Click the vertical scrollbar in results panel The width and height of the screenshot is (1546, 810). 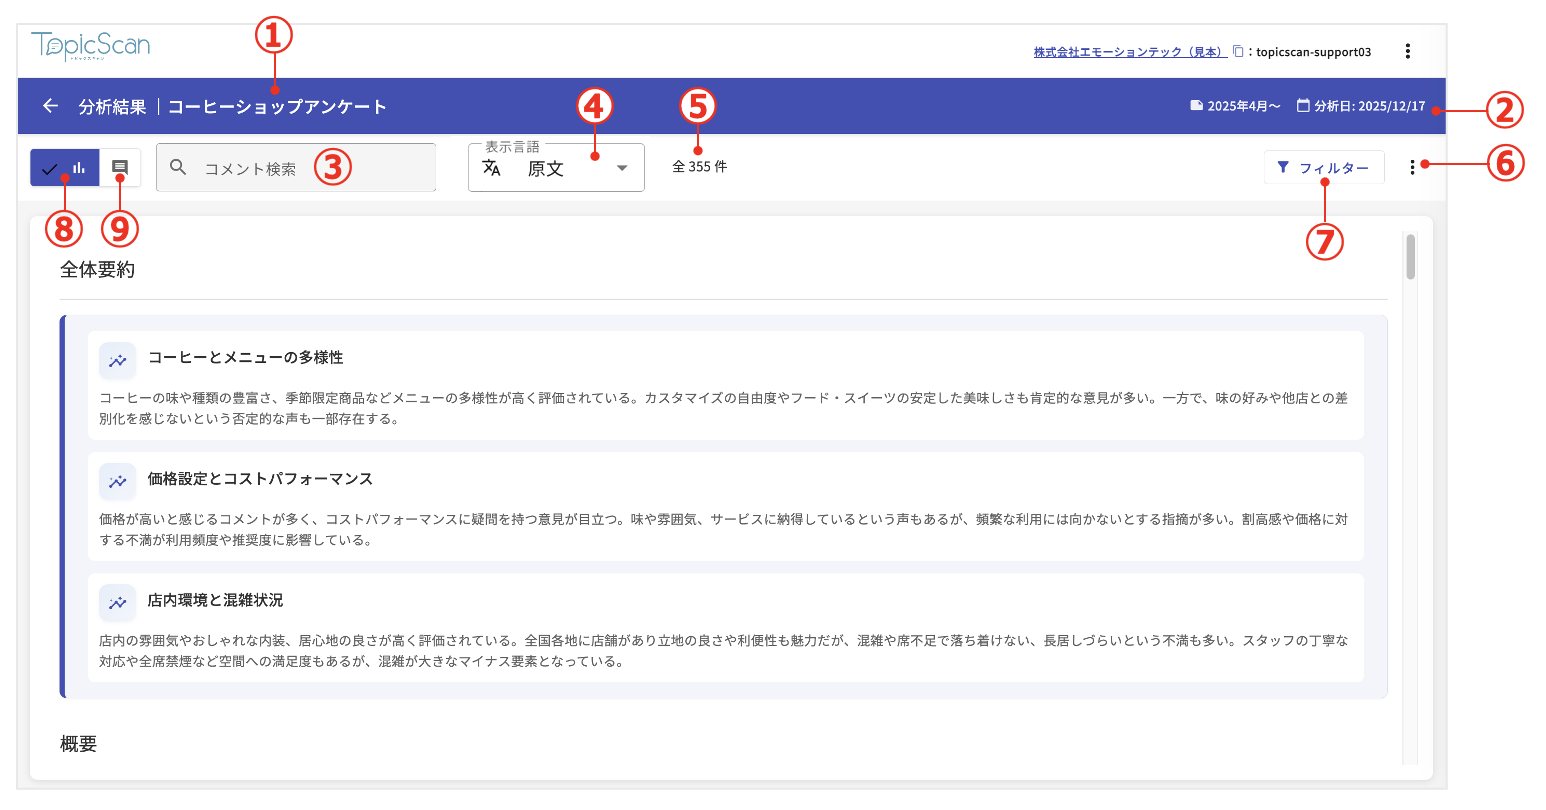point(1410,257)
